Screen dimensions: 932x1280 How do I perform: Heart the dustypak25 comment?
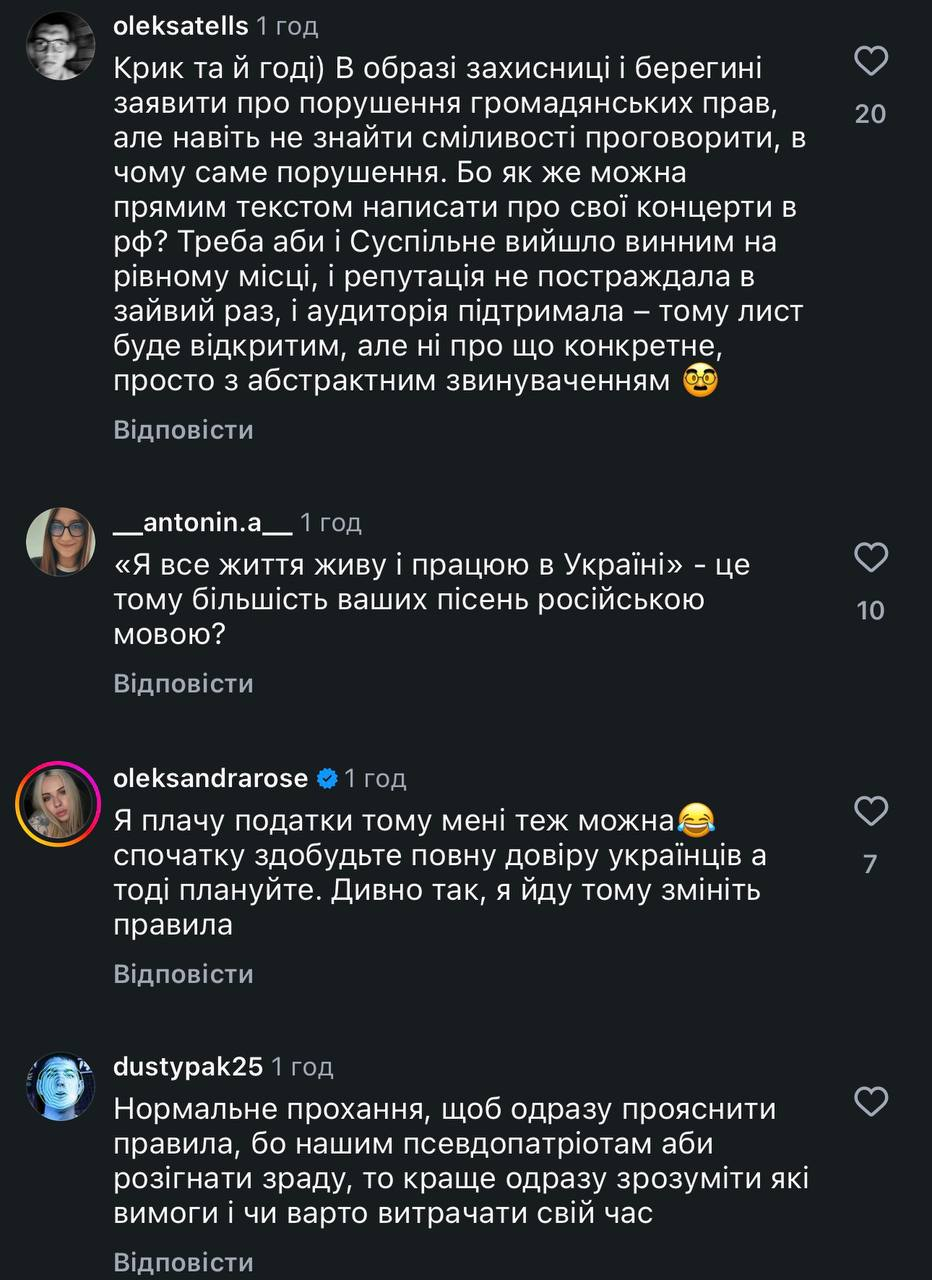[x=872, y=1102]
